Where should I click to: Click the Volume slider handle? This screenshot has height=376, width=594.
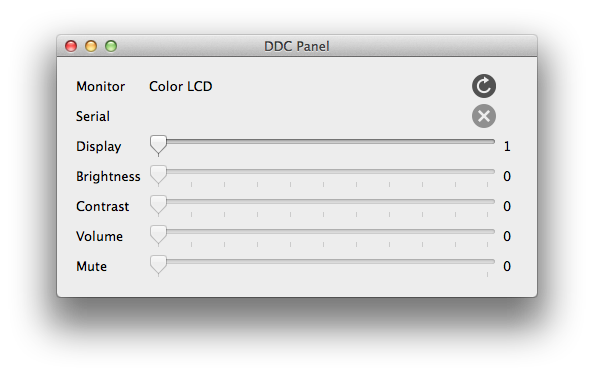(x=158, y=235)
